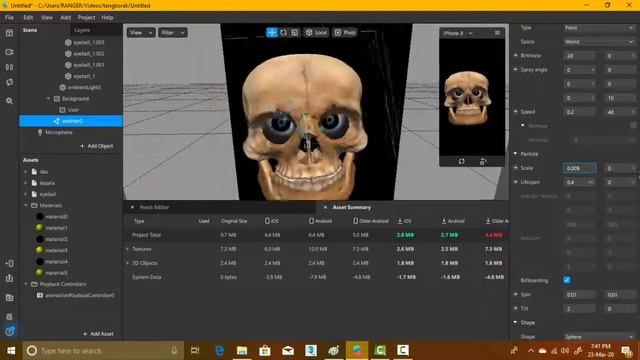640x360 pixels.
Task: Click the Add Object button
Action: click(x=97, y=146)
